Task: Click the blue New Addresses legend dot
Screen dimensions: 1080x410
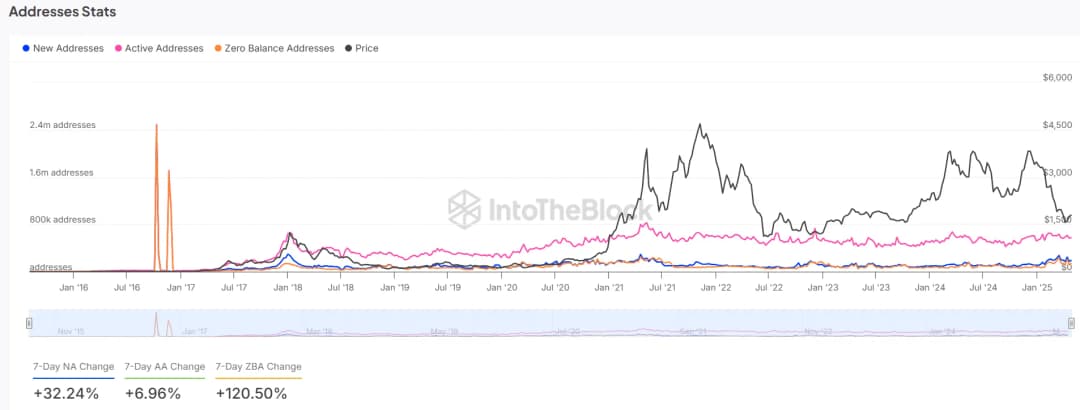Action: 25,48
